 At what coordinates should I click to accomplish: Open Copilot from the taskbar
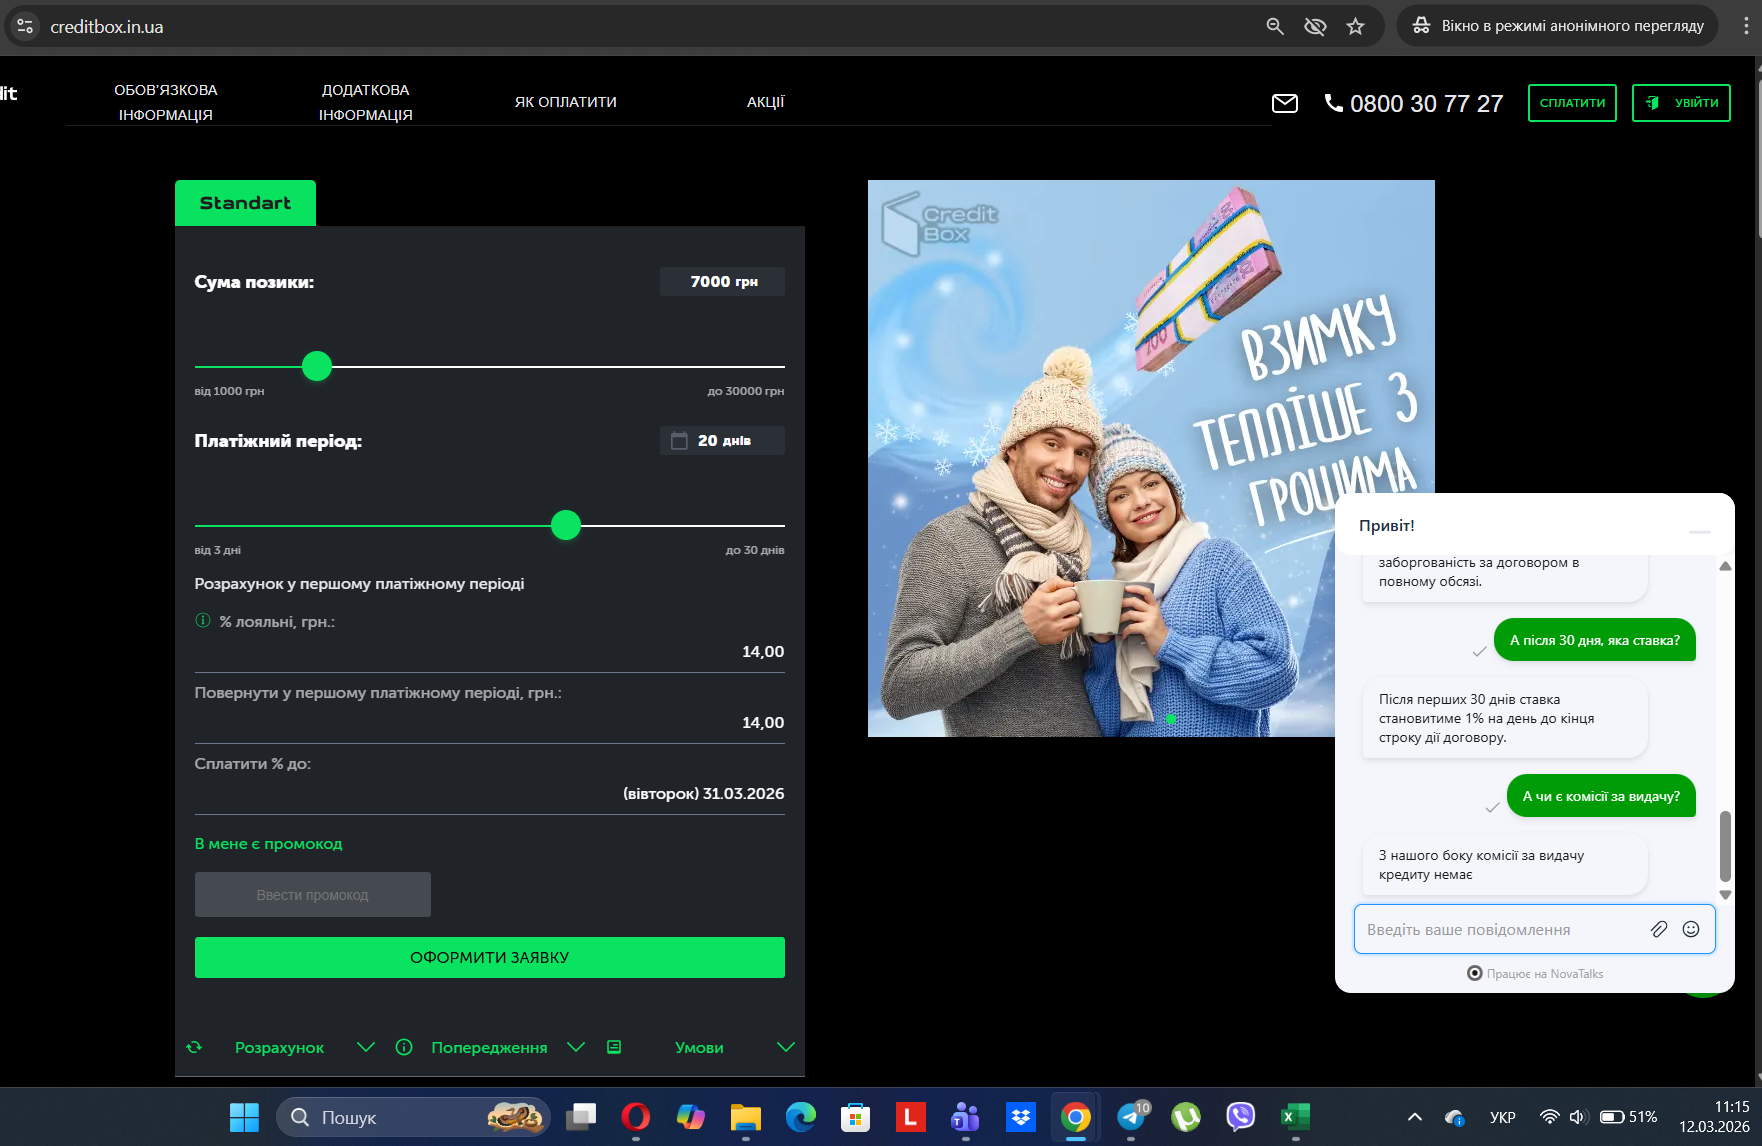691,1117
